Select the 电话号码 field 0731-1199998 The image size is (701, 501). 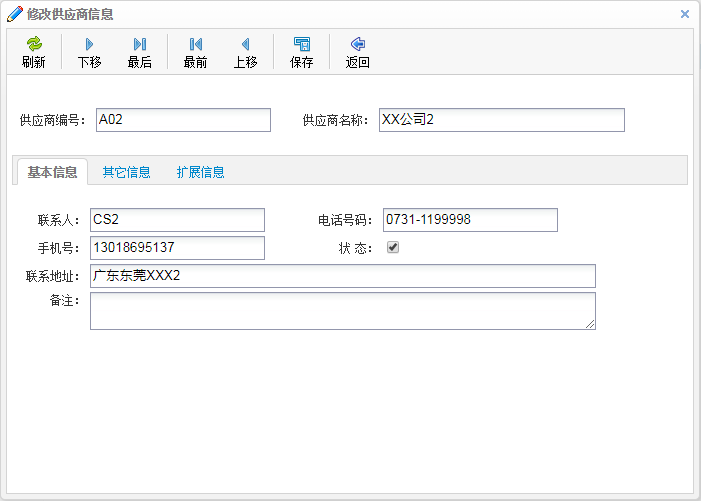[x=470, y=220]
